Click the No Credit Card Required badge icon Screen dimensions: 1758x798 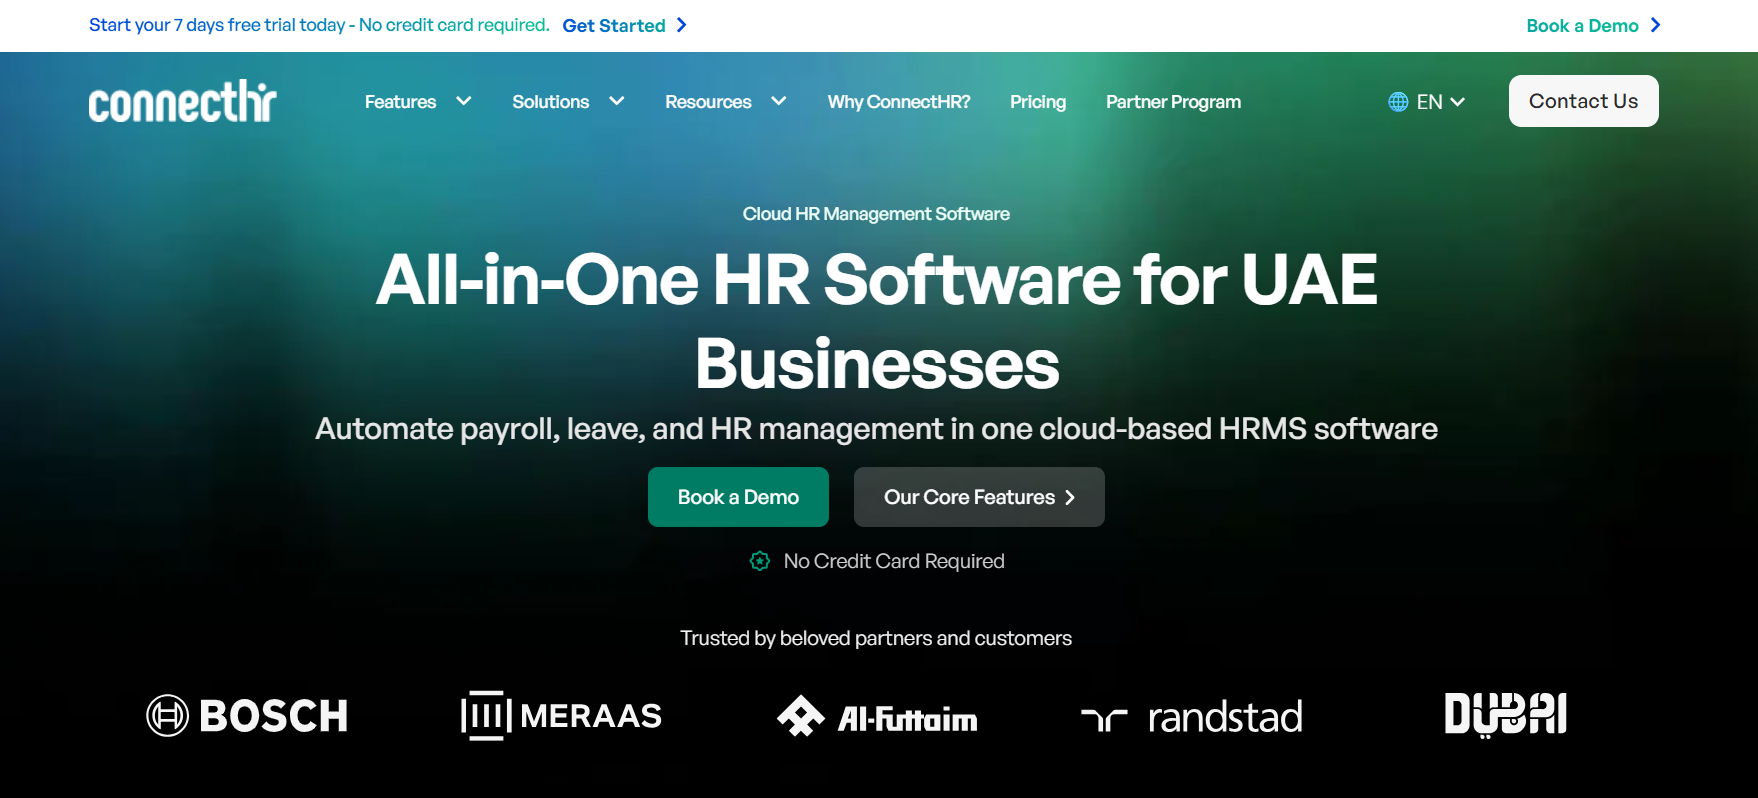click(760, 561)
